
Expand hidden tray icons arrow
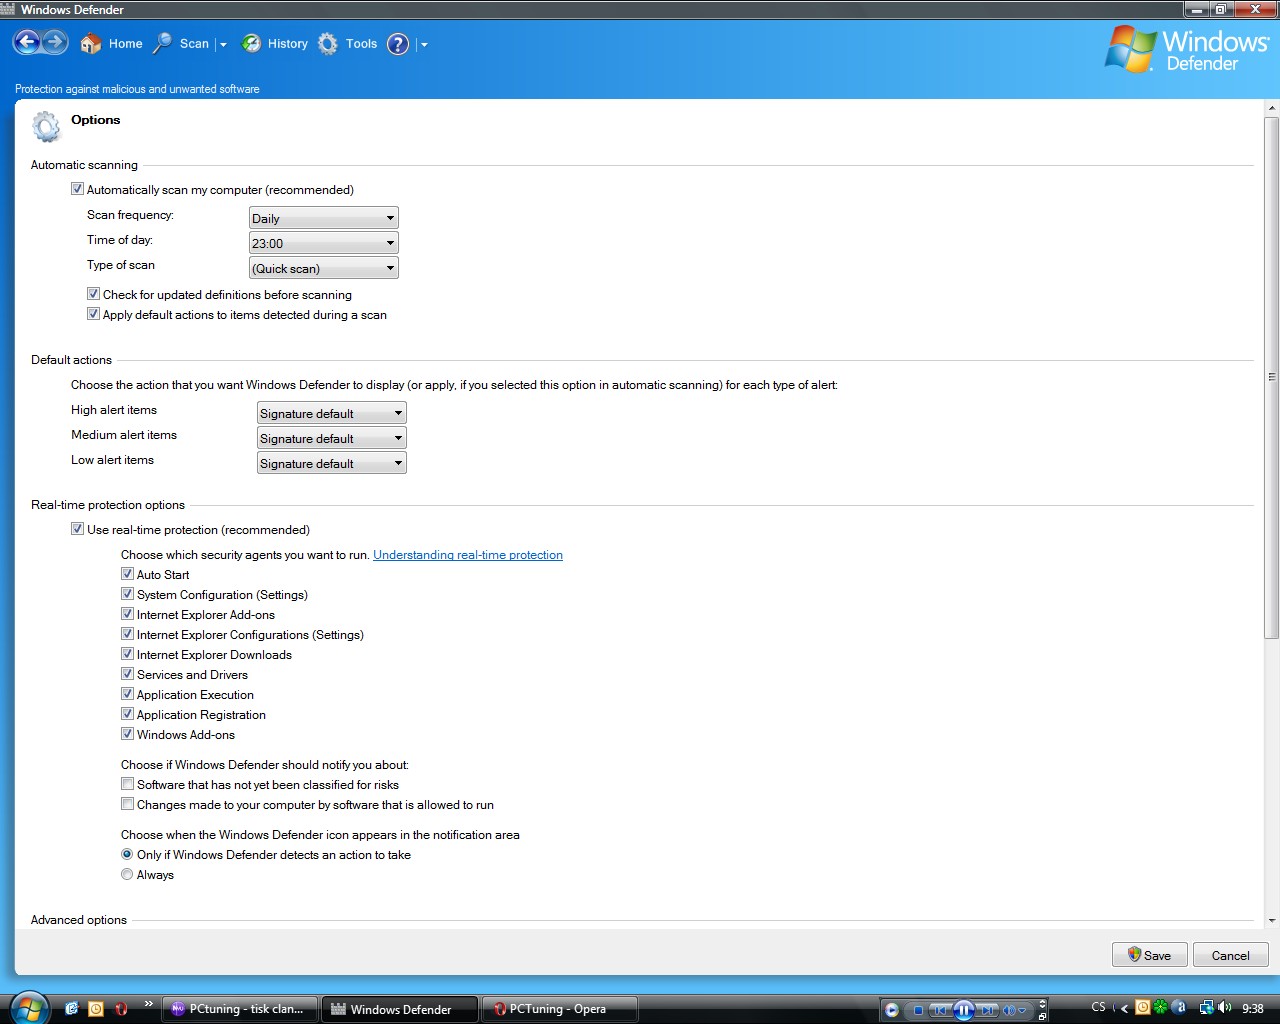tap(1124, 1008)
